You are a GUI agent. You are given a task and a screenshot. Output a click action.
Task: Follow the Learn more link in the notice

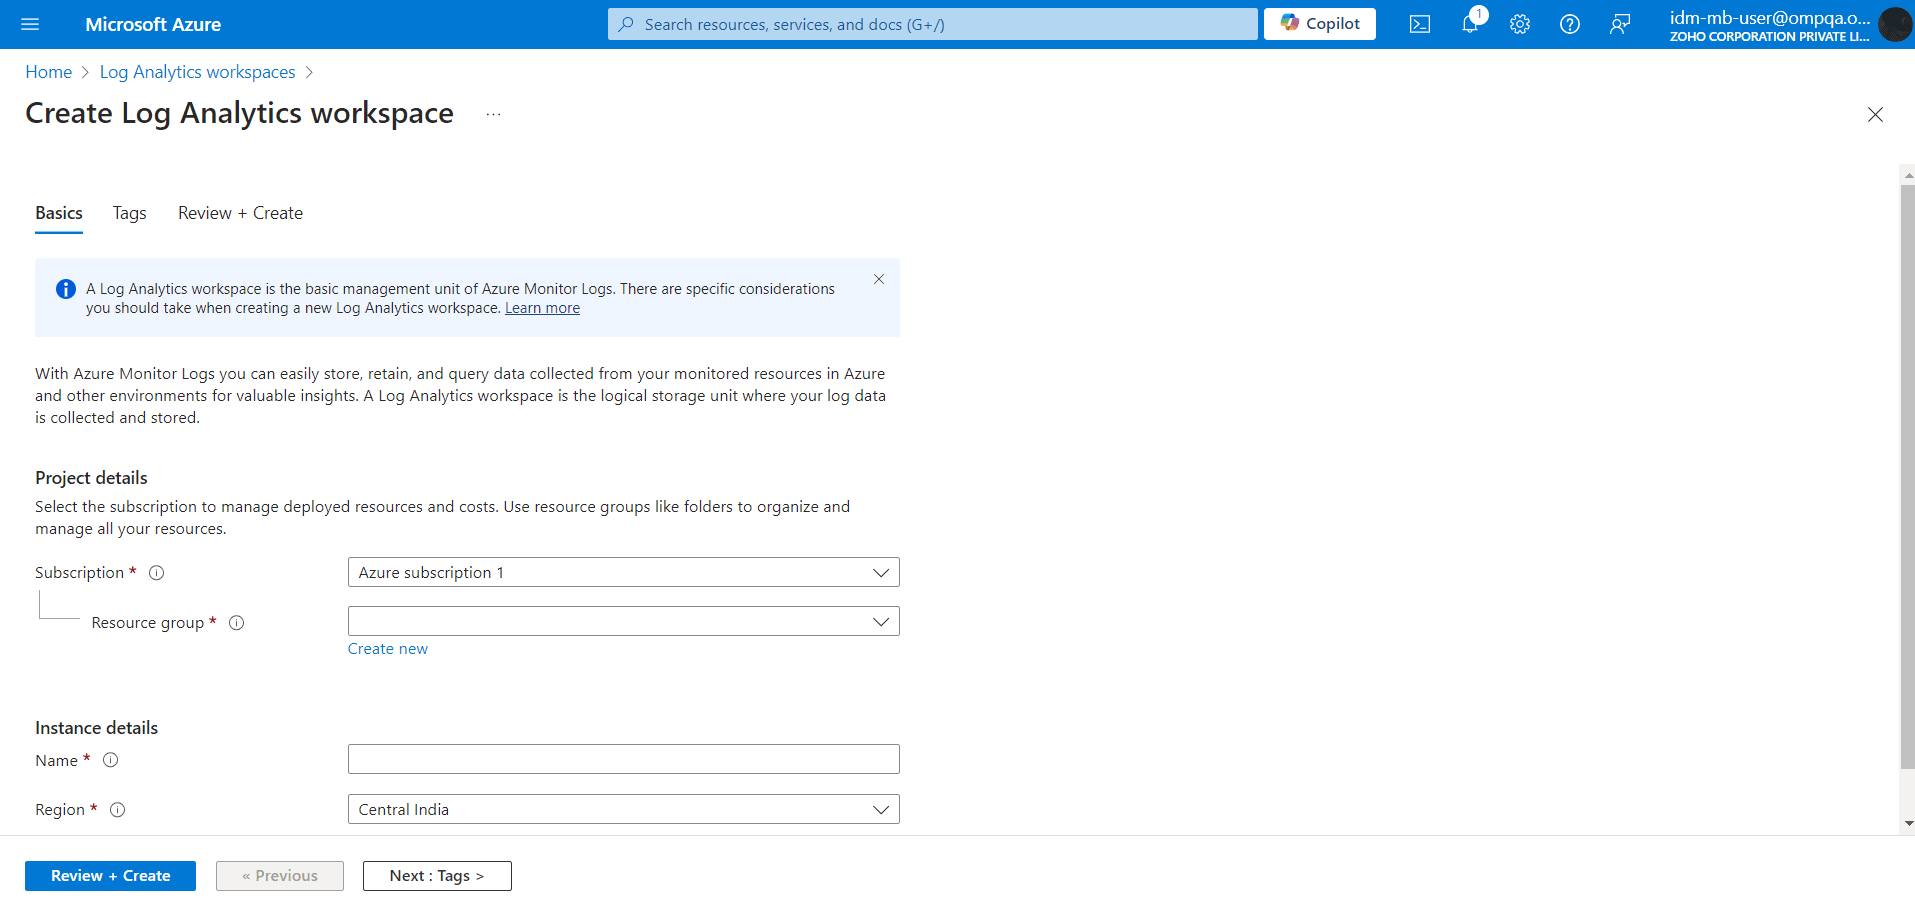click(x=542, y=308)
